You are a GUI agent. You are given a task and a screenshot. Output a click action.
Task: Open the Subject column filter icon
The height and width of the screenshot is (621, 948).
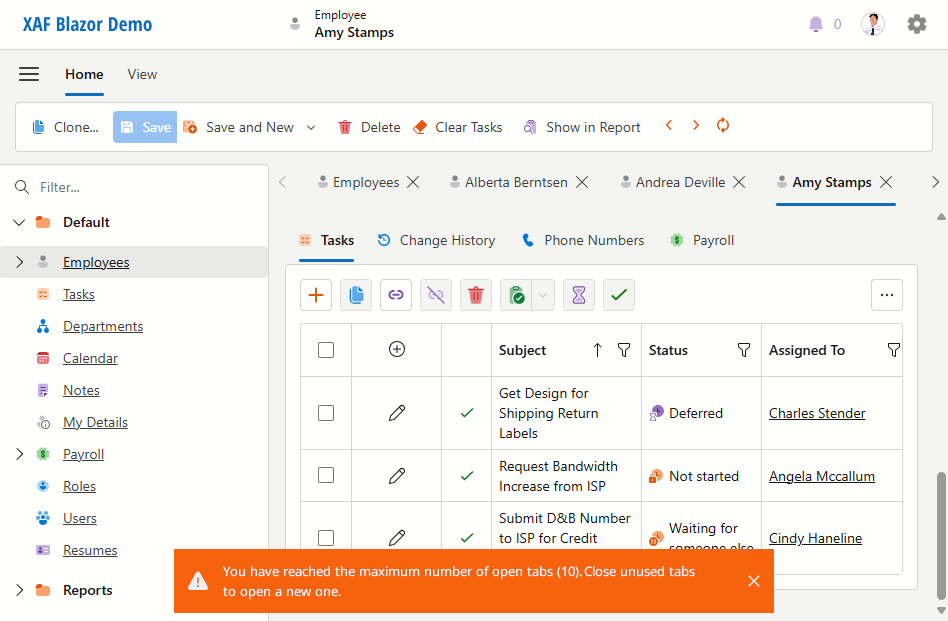[624, 350]
